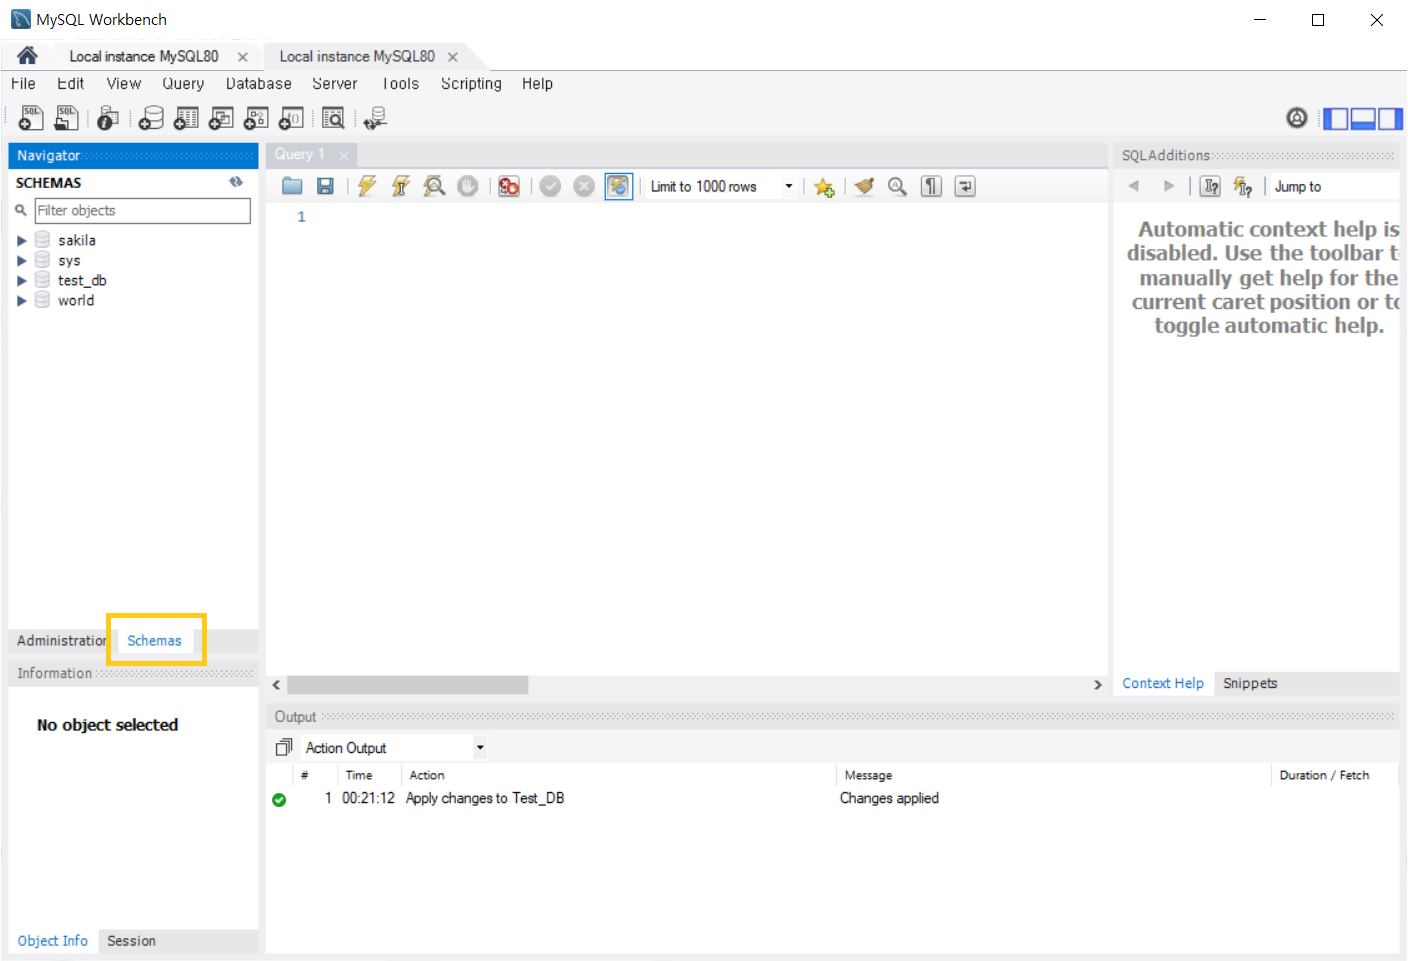1408x961 pixels.
Task: Select the Object Info tab
Action: 53,941
